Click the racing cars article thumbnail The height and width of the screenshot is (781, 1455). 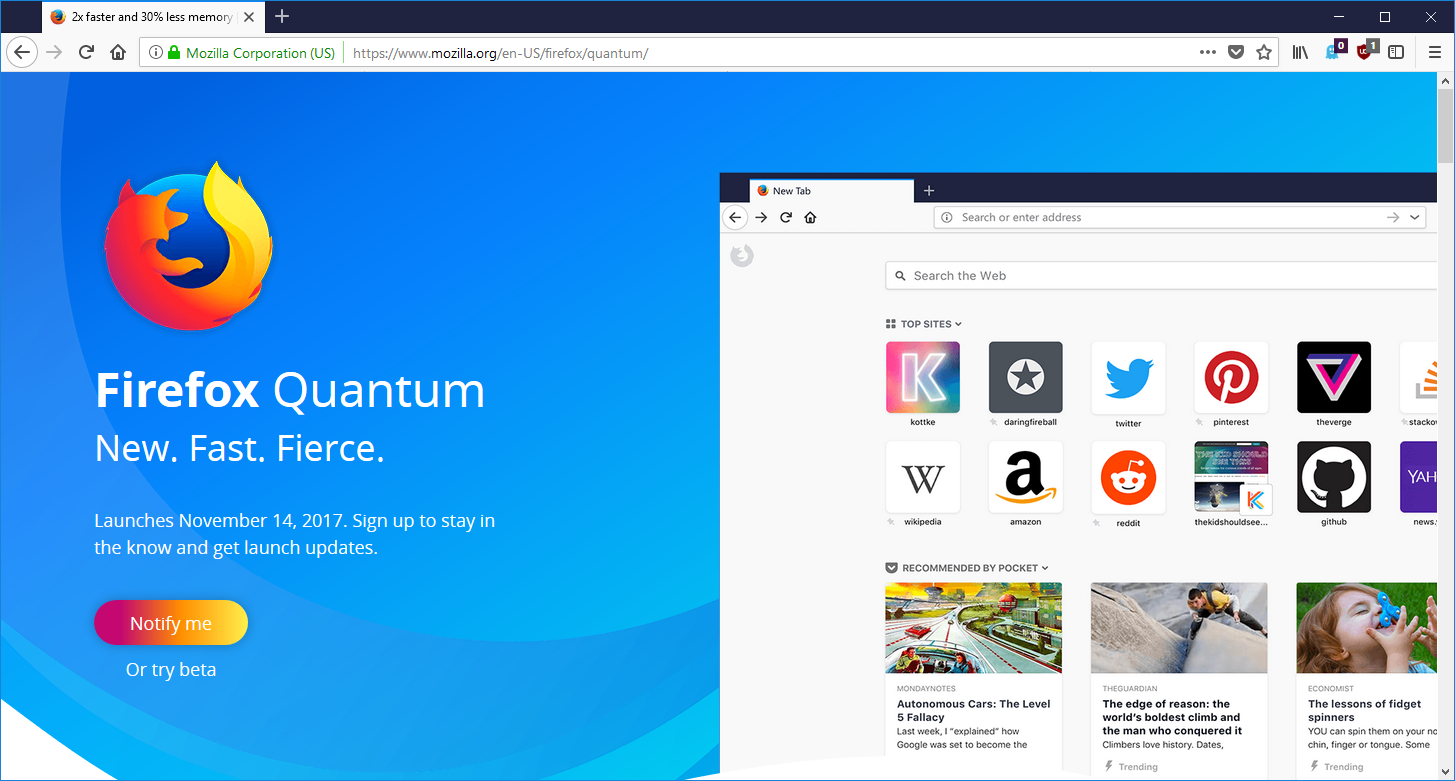973,628
